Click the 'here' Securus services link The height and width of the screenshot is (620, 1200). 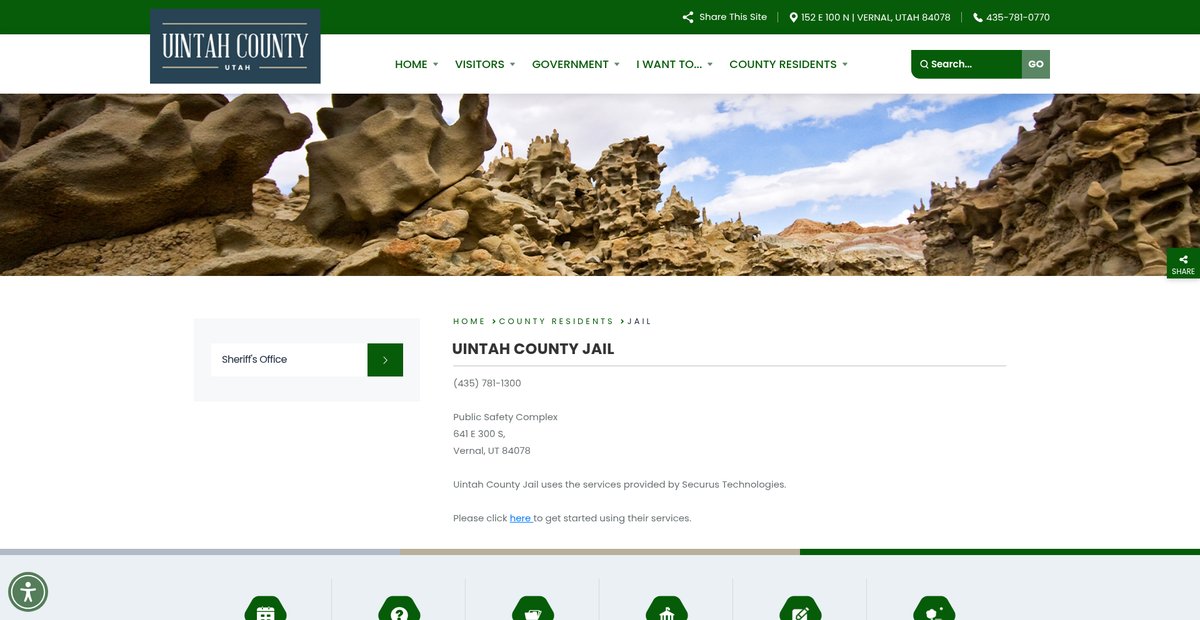click(520, 518)
